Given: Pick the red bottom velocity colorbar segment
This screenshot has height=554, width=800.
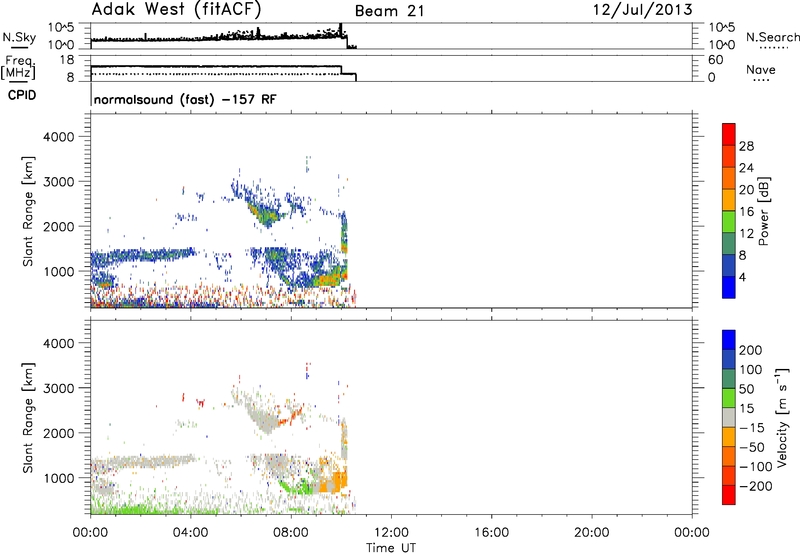Looking at the screenshot, I should [x=729, y=495].
